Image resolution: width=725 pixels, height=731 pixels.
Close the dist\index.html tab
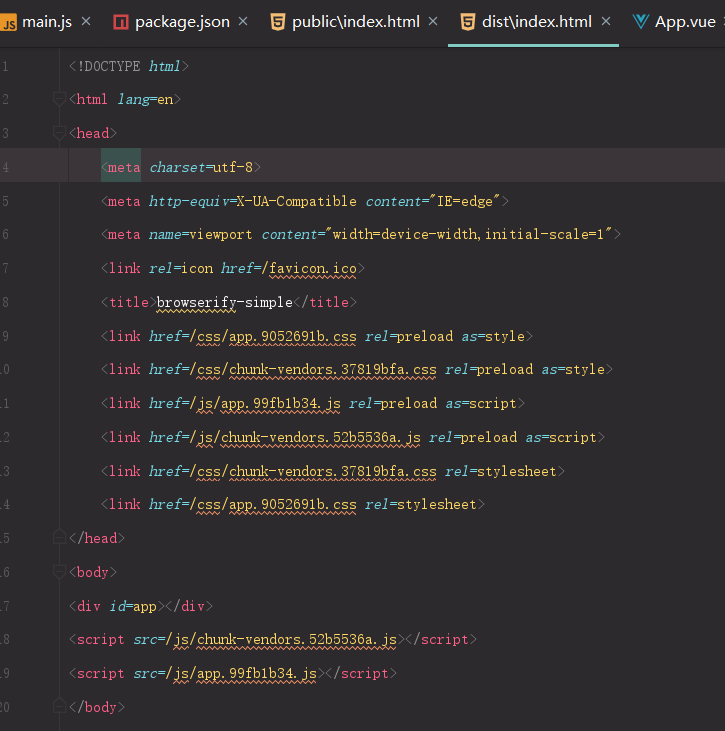pos(606,21)
